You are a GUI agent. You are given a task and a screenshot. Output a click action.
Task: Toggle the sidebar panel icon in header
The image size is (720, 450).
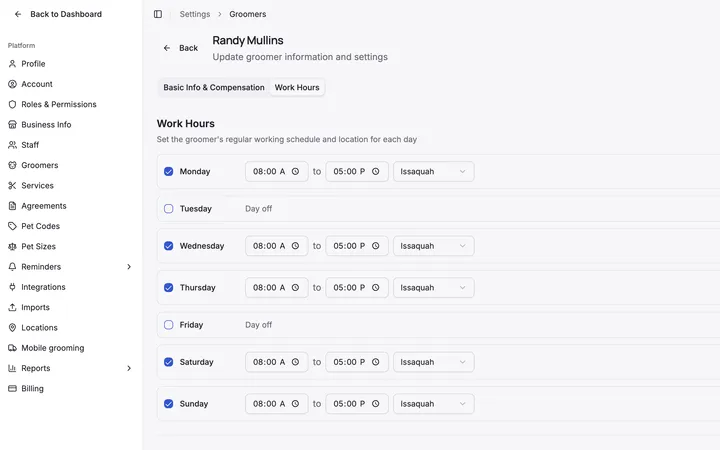[158, 14]
